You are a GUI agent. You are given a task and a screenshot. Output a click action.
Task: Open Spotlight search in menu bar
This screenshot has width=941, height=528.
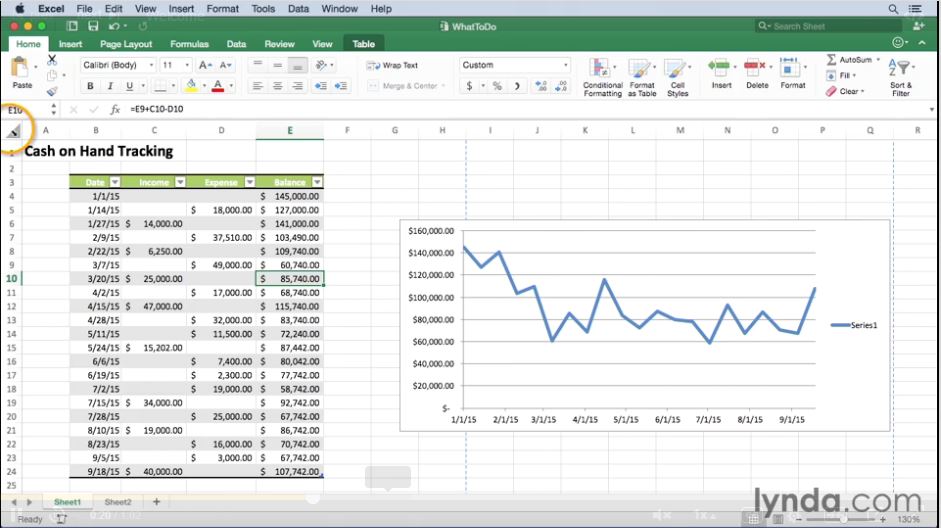(893, 9)
